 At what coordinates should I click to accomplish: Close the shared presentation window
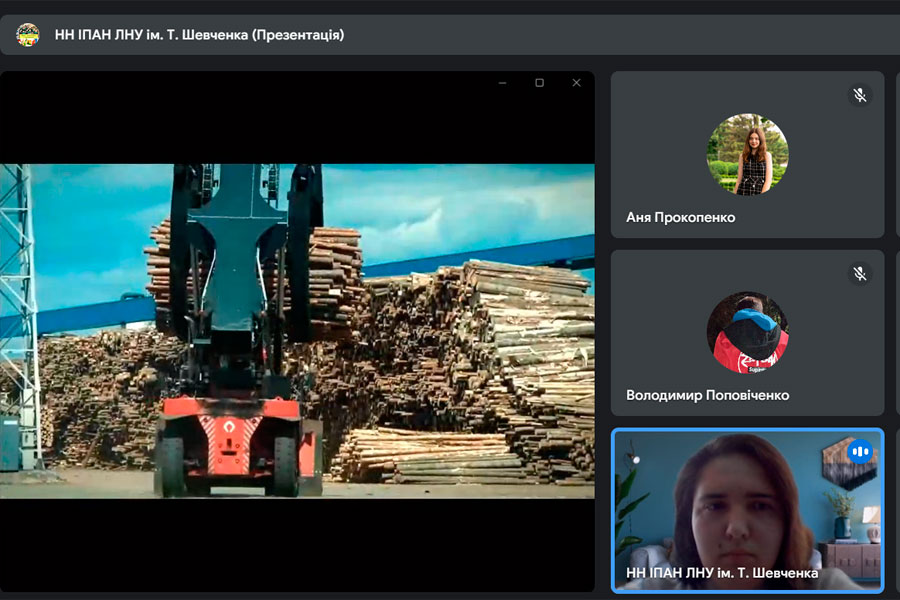(x=576, y=83)
